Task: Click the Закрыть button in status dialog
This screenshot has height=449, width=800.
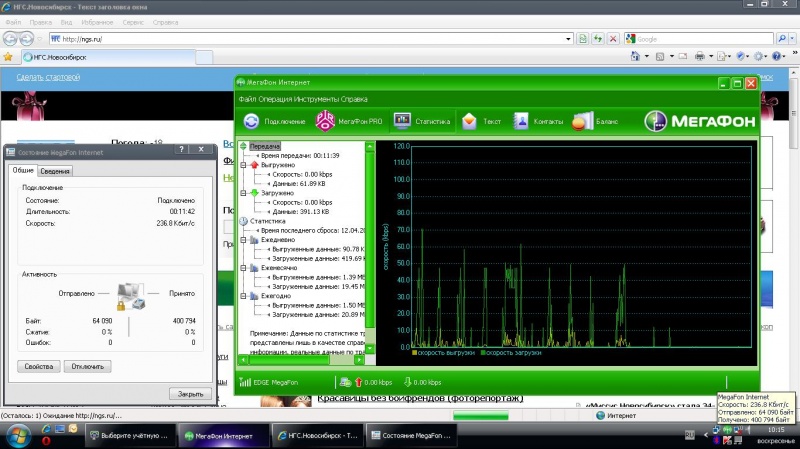Action: (190, 394)
